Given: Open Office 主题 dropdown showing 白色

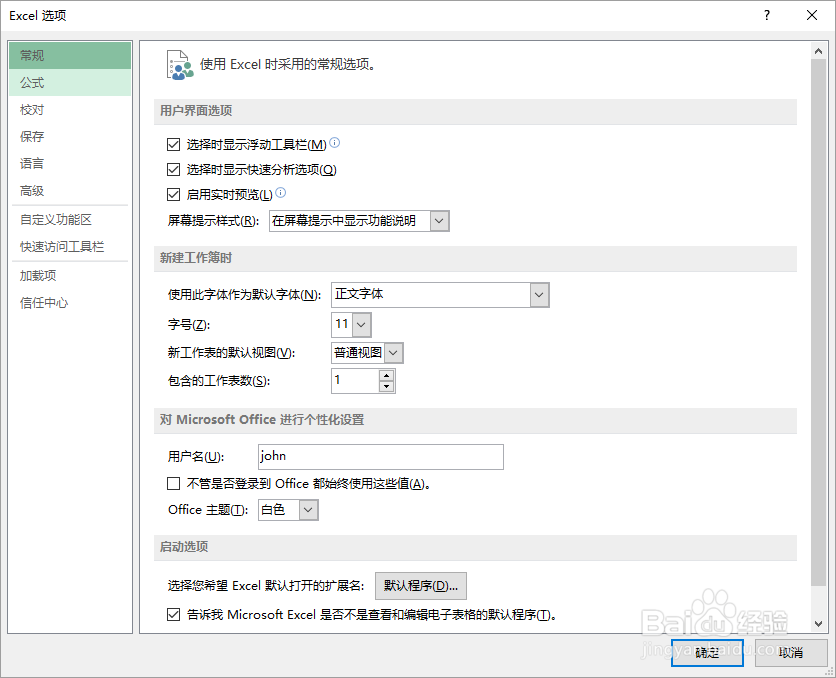Looking at the screenshot, I should (x=309, y=509).
